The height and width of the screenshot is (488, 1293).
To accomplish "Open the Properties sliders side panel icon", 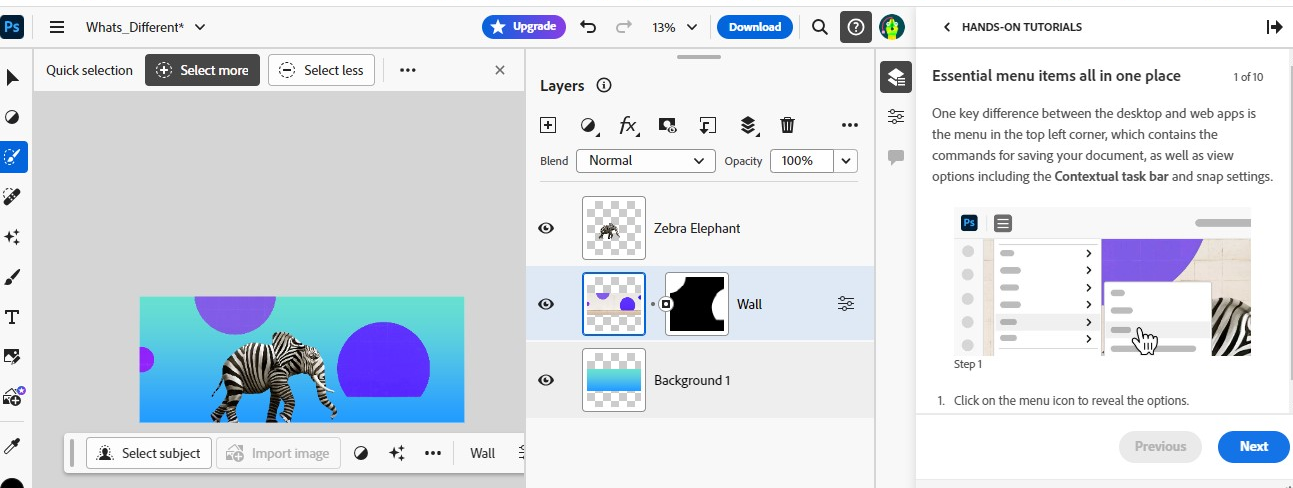I will (896, 117).
